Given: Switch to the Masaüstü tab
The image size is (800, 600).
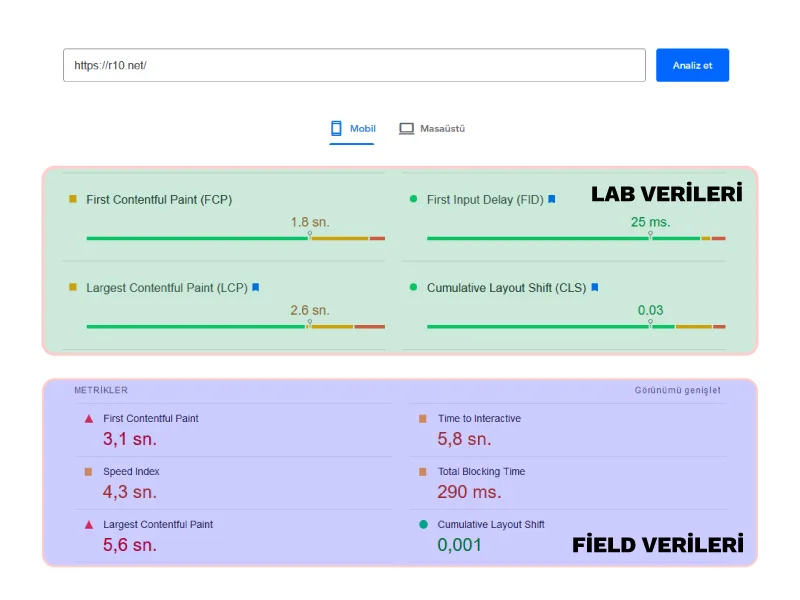Looking at the screenshot, I should click(x=432, y=129).
